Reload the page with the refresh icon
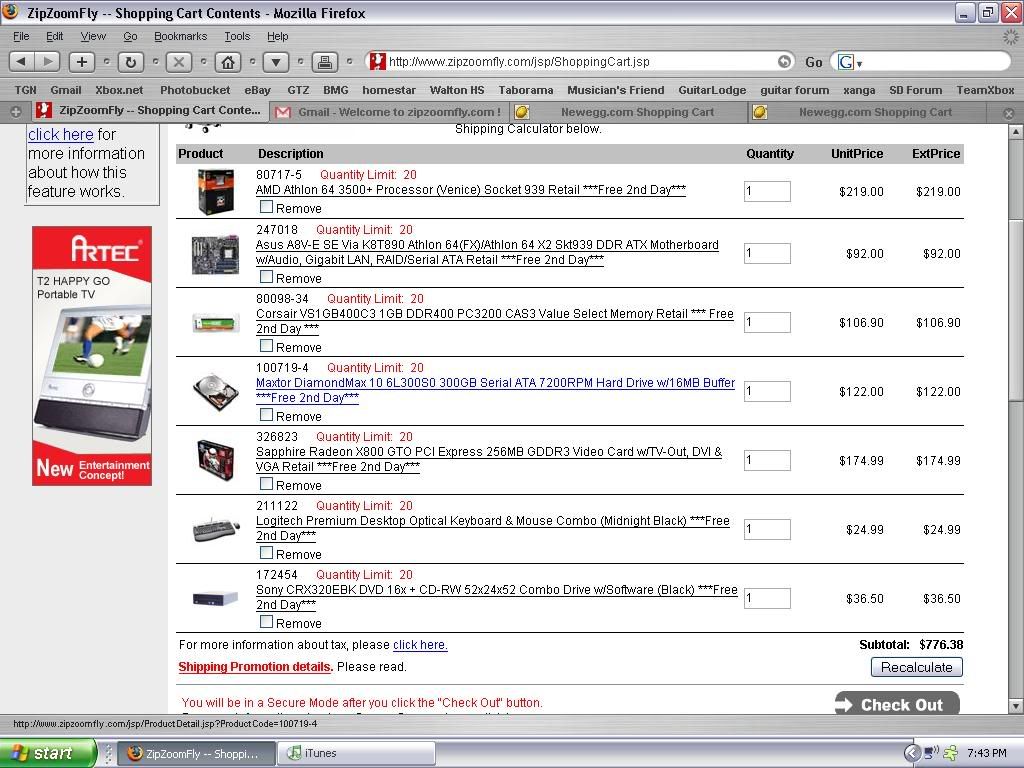The image size is (1024, 768). (131, 62)
